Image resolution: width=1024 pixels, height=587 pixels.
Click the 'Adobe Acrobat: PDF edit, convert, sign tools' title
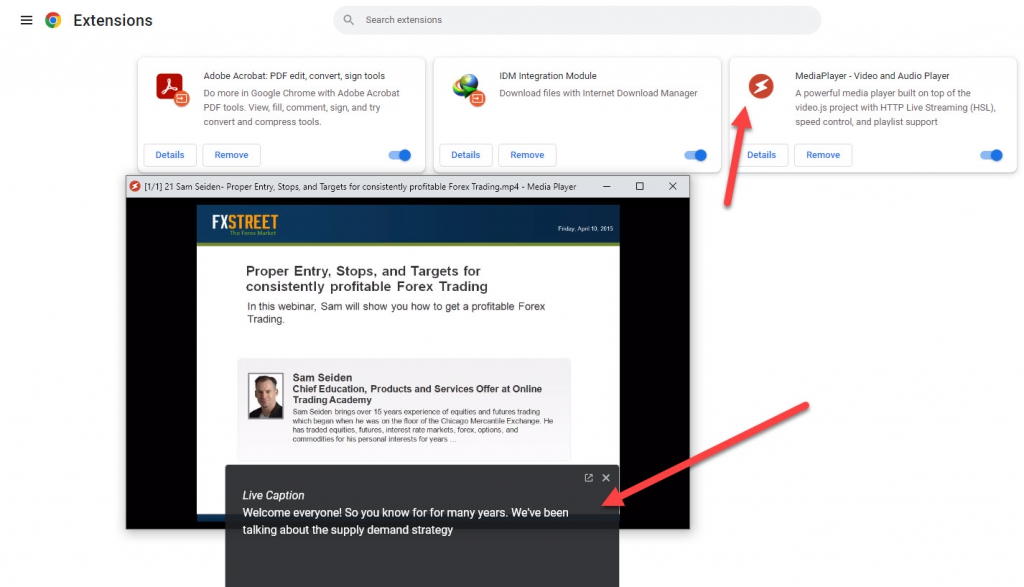point(294,76)
